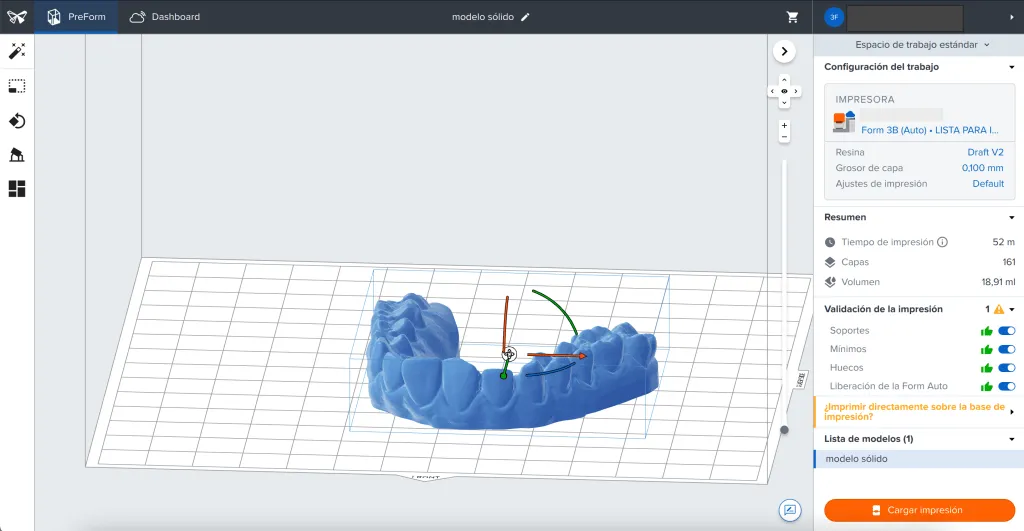
Task: Open the feedback chat icon
Action: [x=790, y=510]
